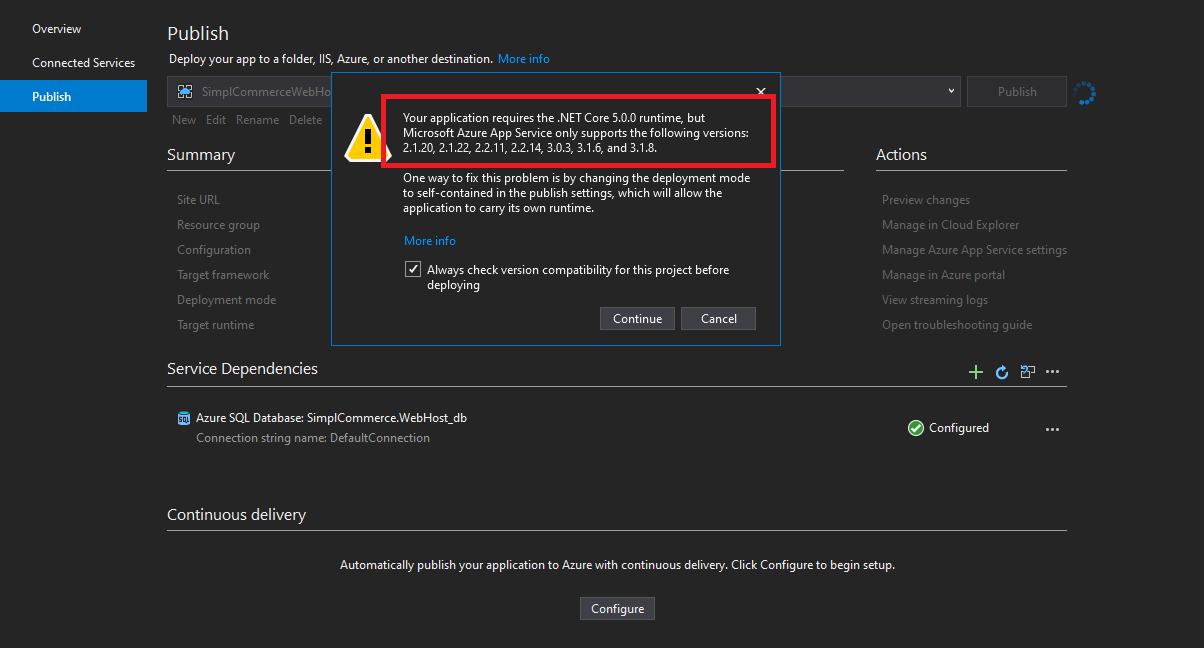
Task: Open the More info link inside the dialog
Action: coord(429,240)
